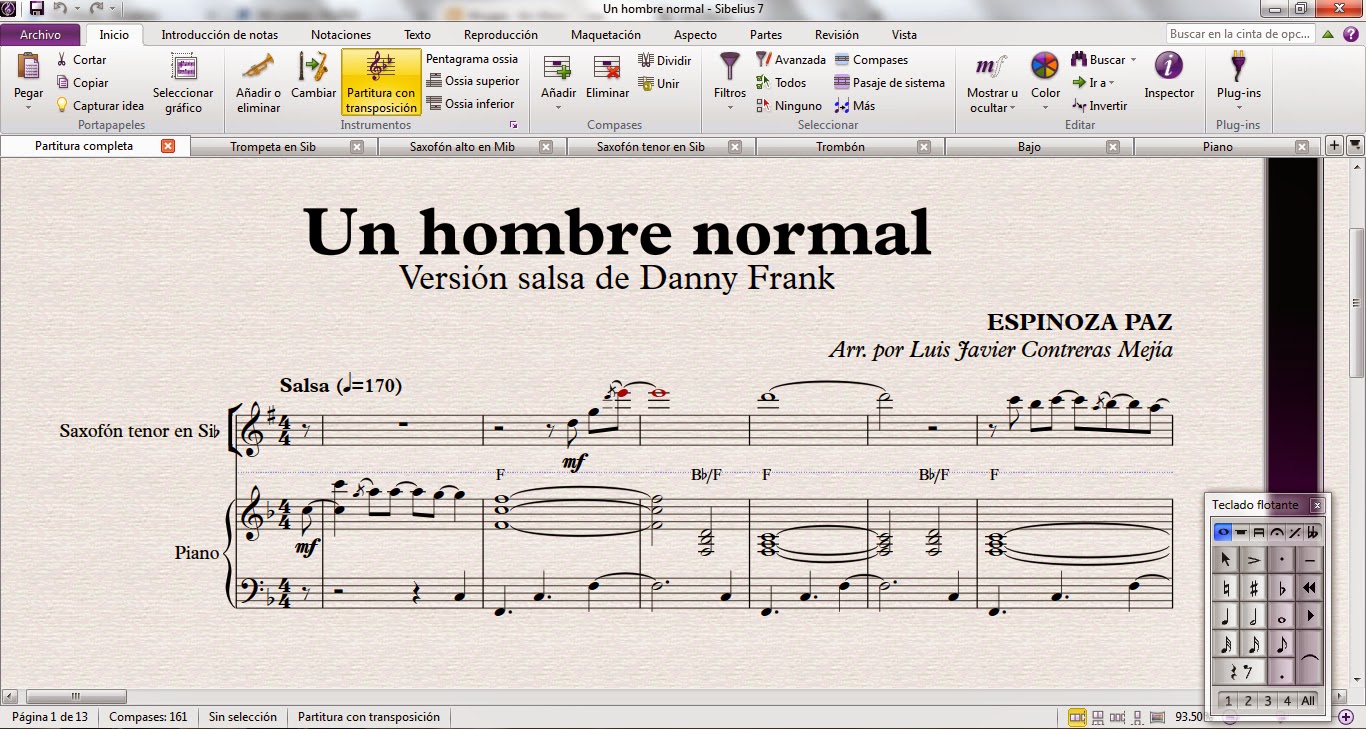Click Dividir compases button
The height and width of the screenshot is (729, 1366).
tap(665, 60)
